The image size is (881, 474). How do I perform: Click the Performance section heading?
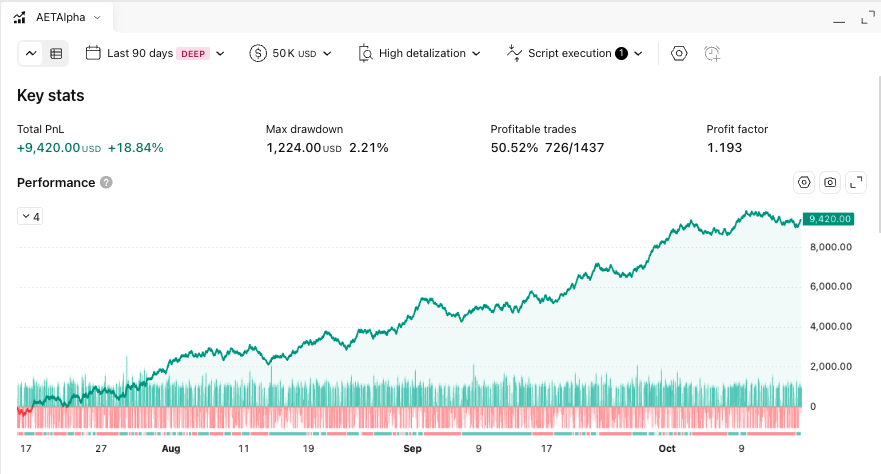pyautogui.click(x=56, y=183)
